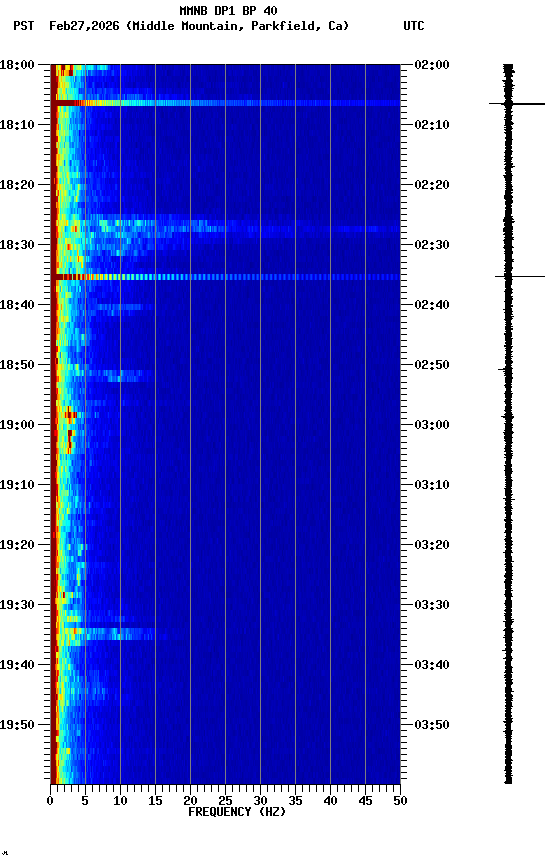Select the date text 'Feb27,2026'
The width and height of the screenshot is (552, 864).
pos(84,26)
